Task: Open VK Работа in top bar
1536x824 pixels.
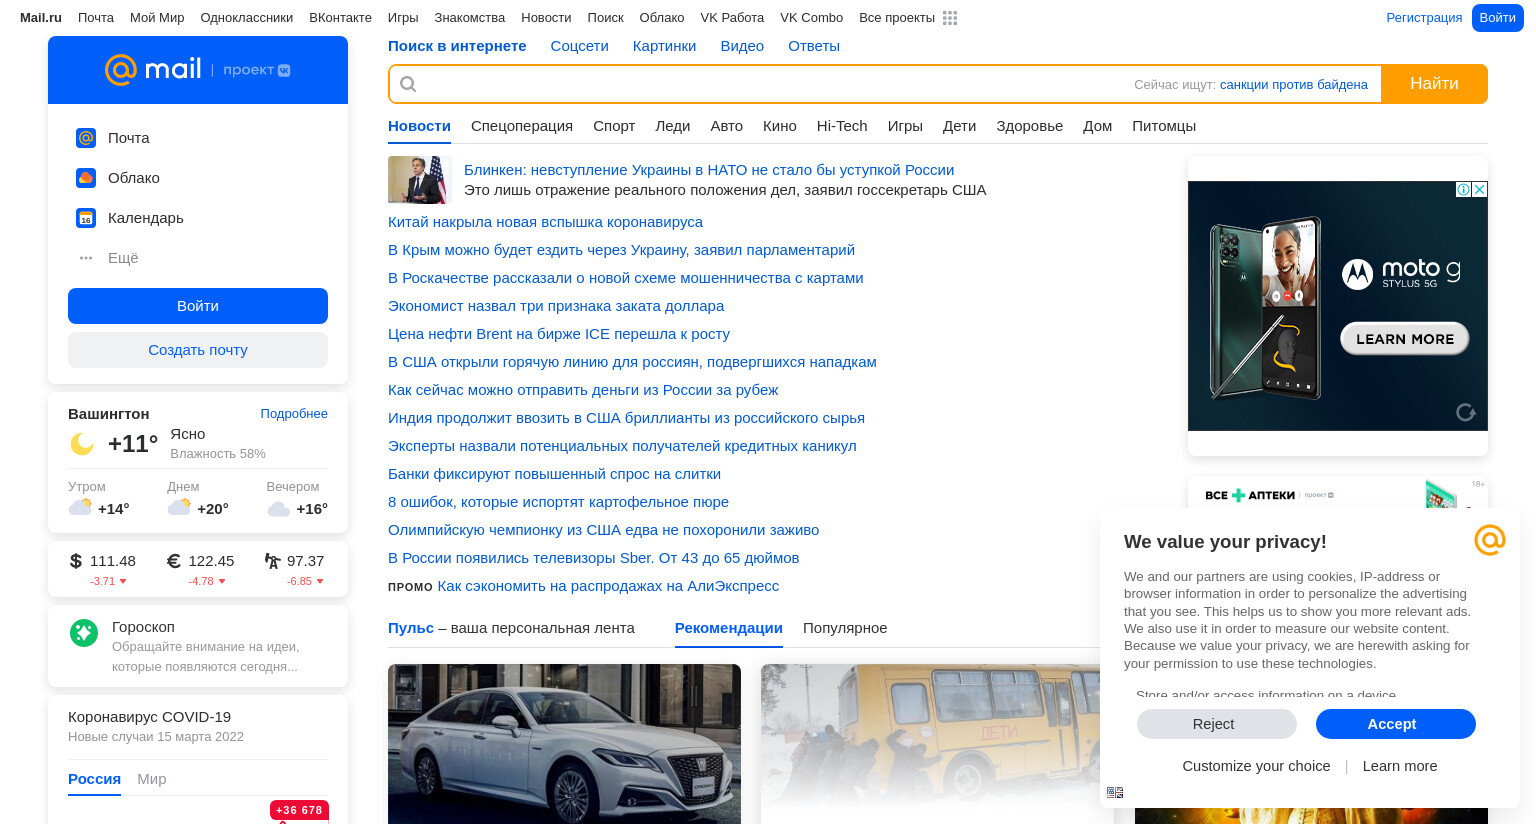Action: pos(732,18)
